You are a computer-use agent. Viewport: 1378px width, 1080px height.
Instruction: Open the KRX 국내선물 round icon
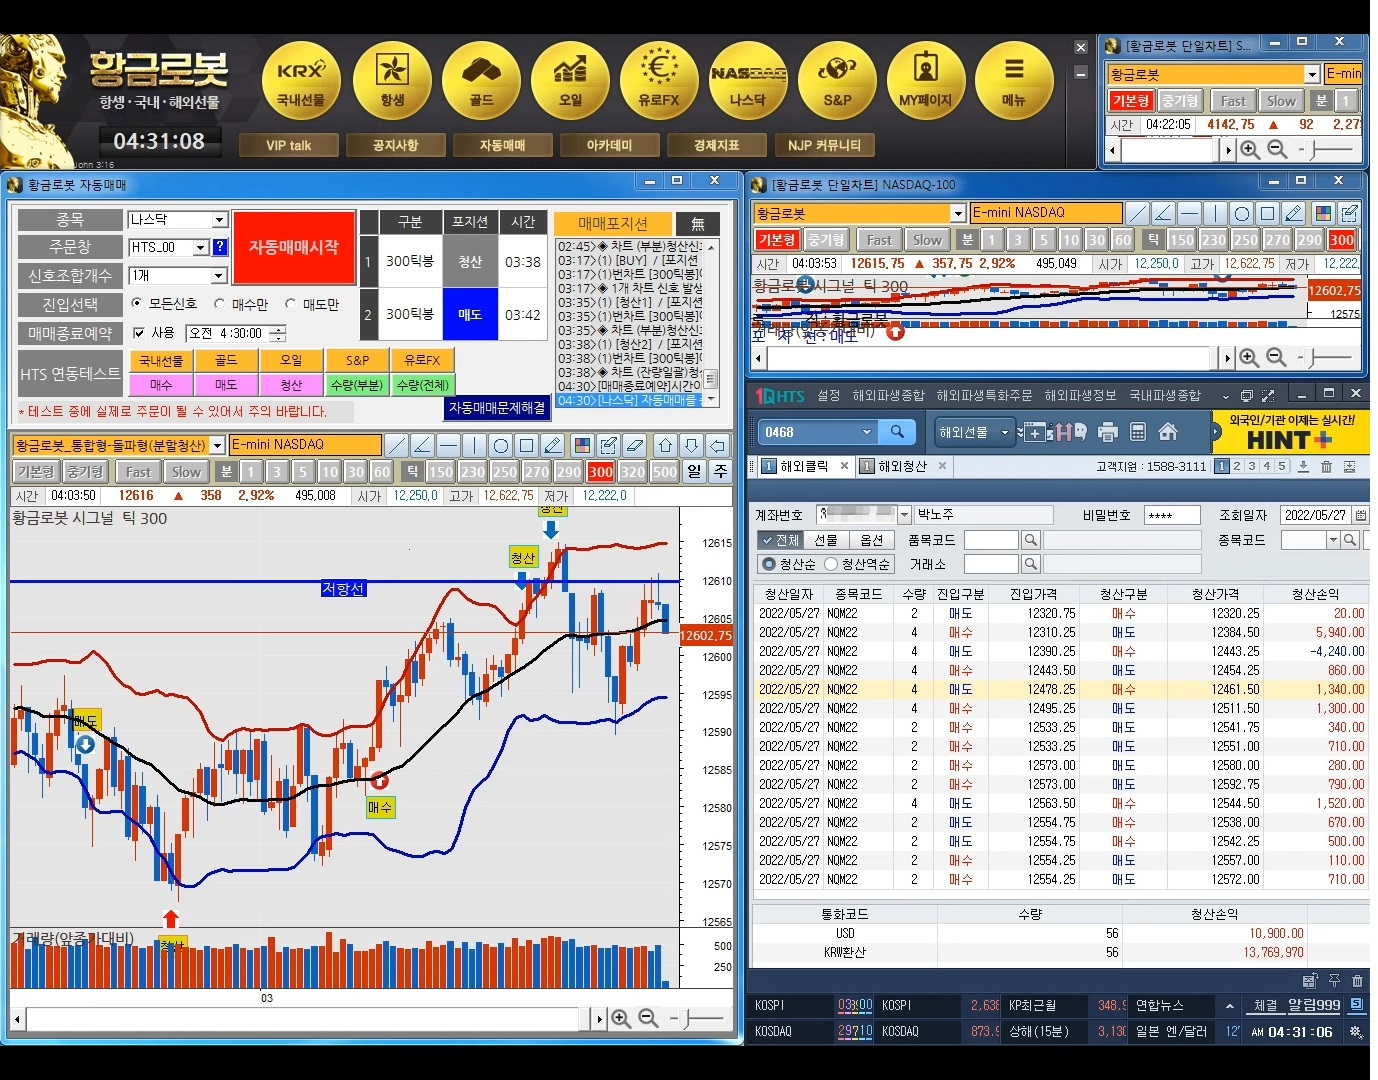(301, 81)
